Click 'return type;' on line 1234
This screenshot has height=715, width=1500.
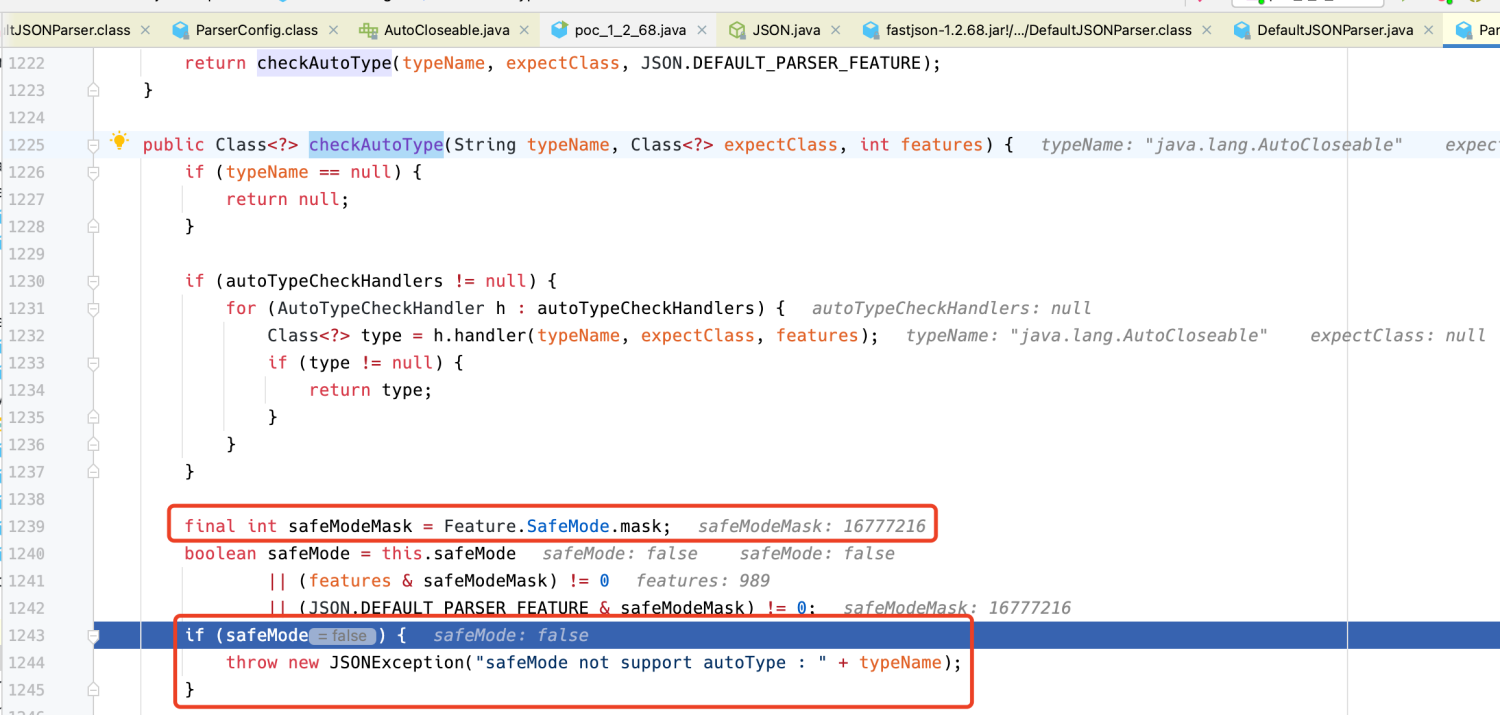click(x=371, y=390)
